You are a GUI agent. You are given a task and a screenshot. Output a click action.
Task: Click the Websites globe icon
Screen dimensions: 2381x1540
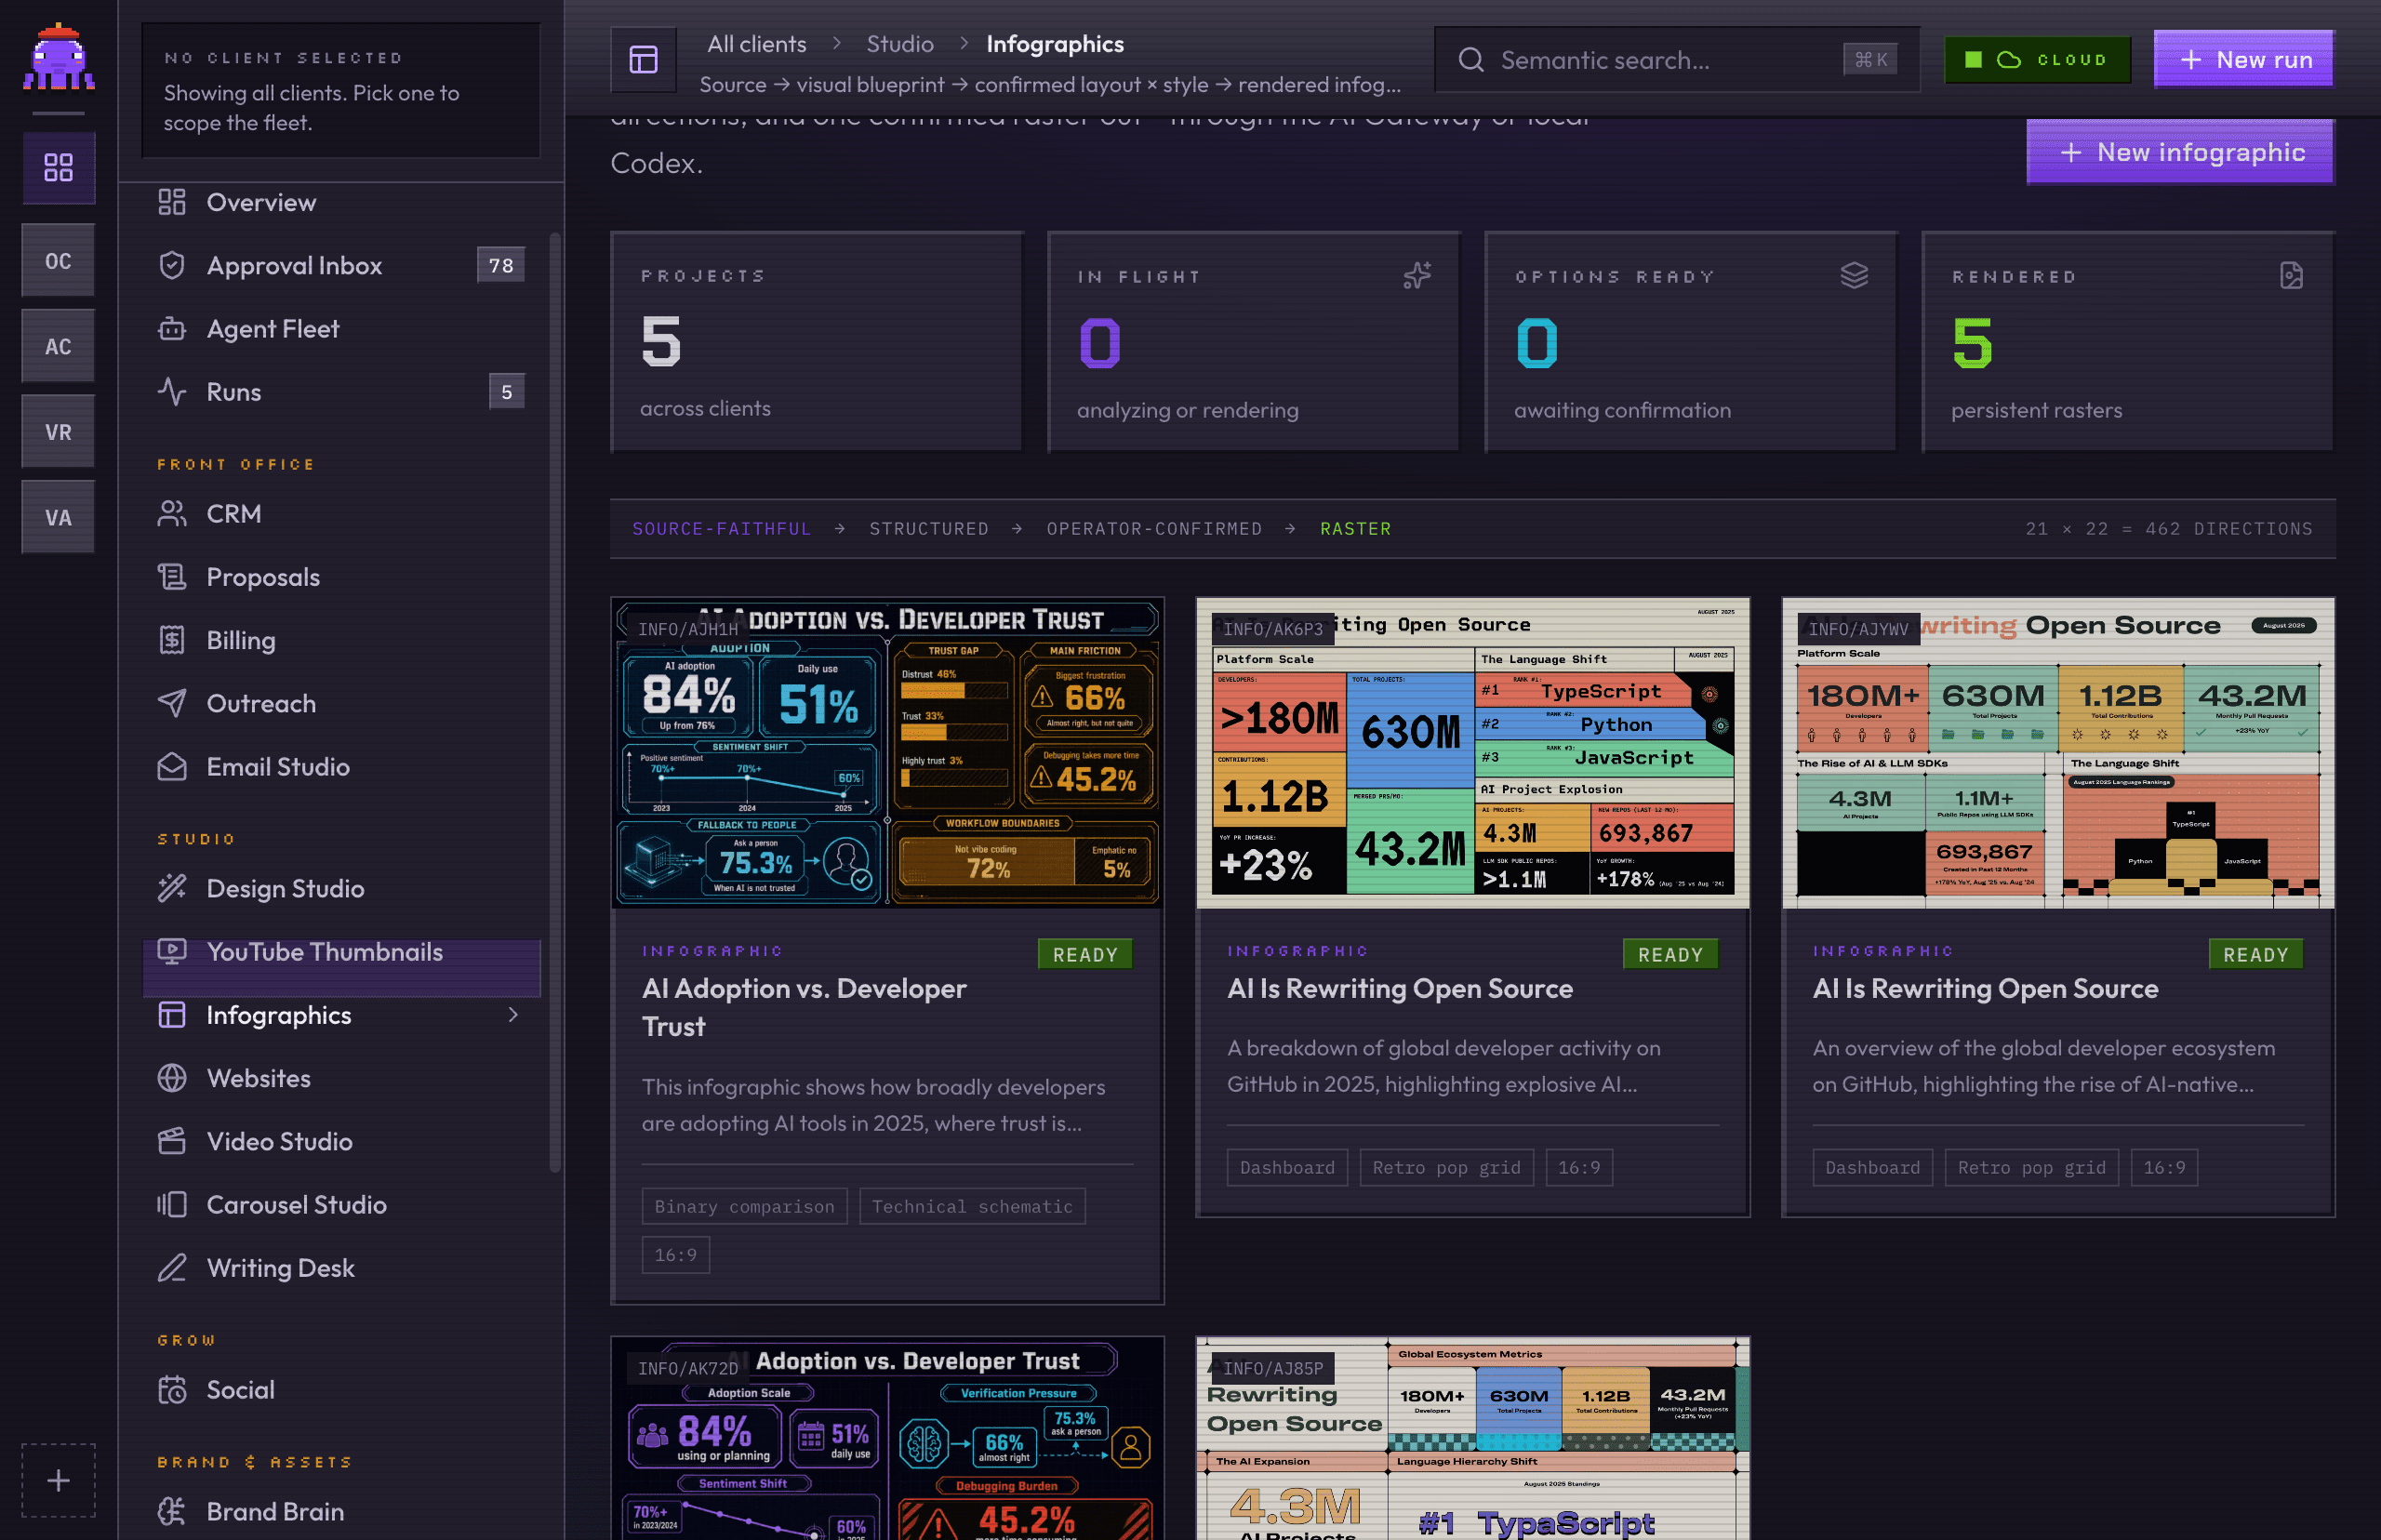click(x=172, y=1078)
